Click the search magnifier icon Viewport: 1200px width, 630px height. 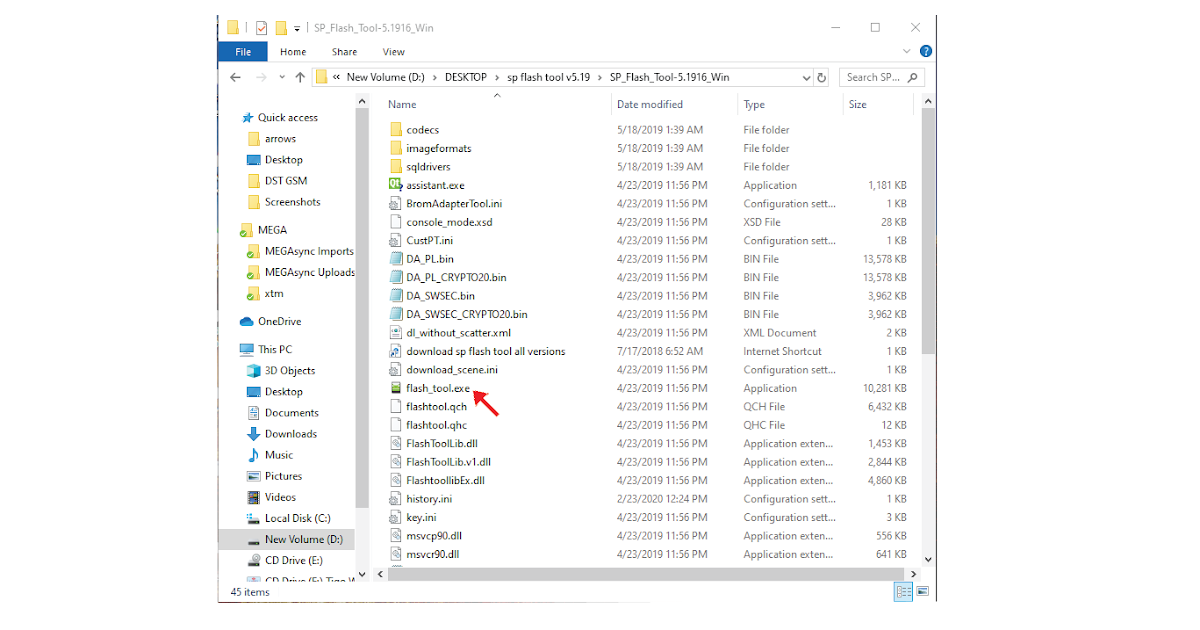914,77
